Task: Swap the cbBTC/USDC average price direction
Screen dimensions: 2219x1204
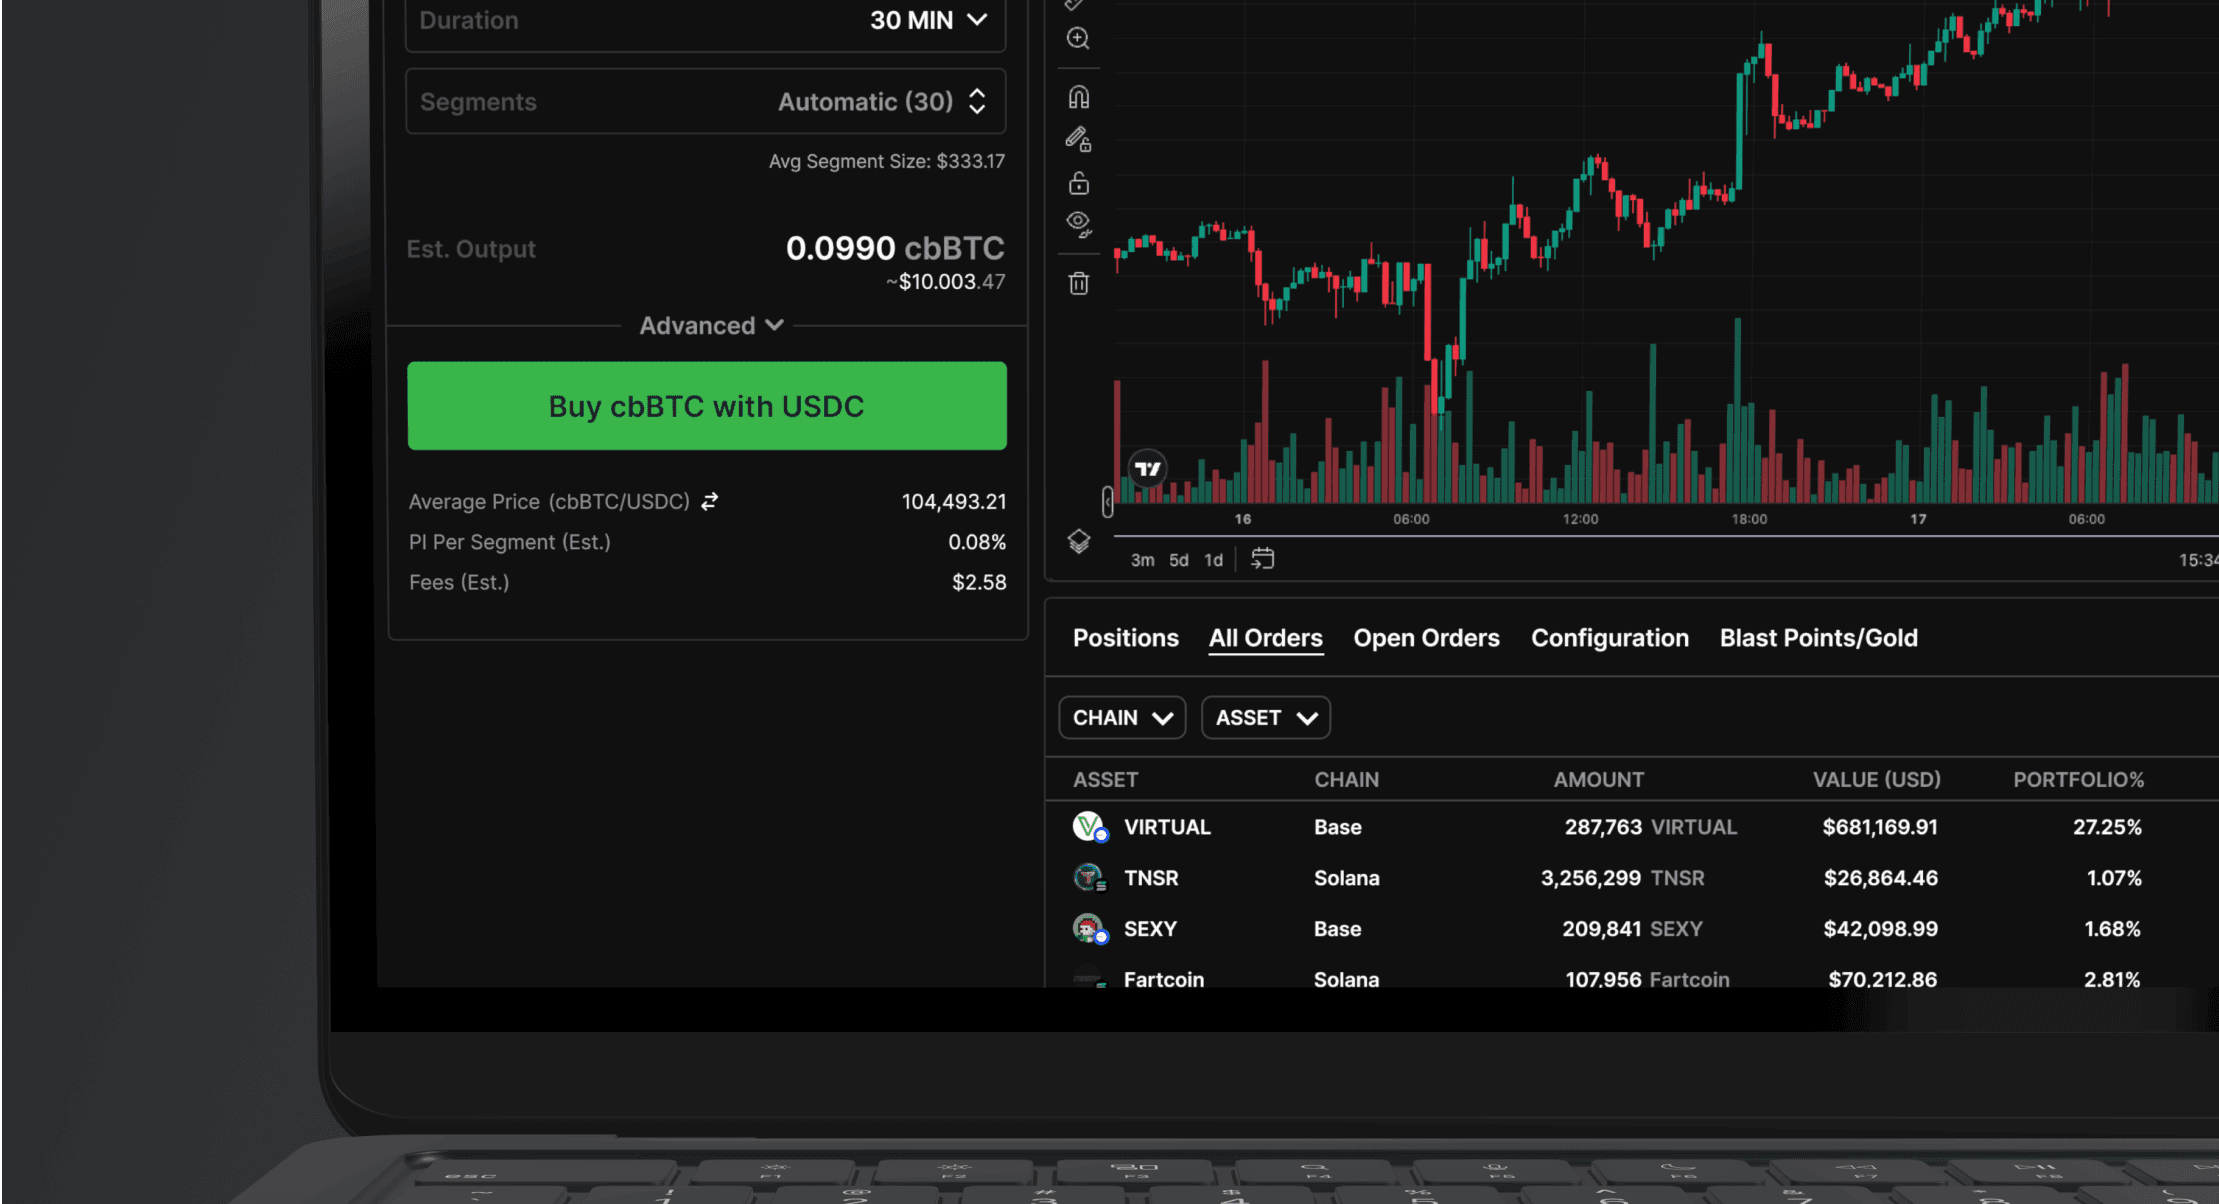Action: click(709, 502)
